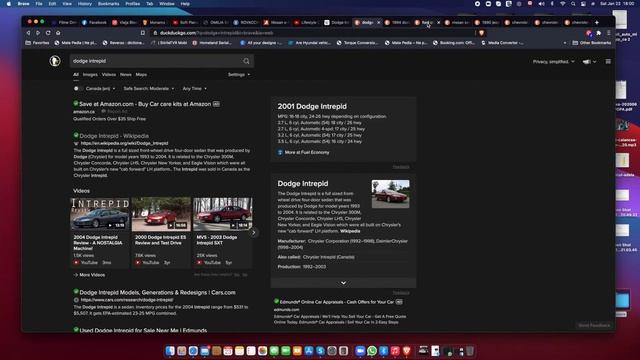Select the Maps search tab

(141, 75)
